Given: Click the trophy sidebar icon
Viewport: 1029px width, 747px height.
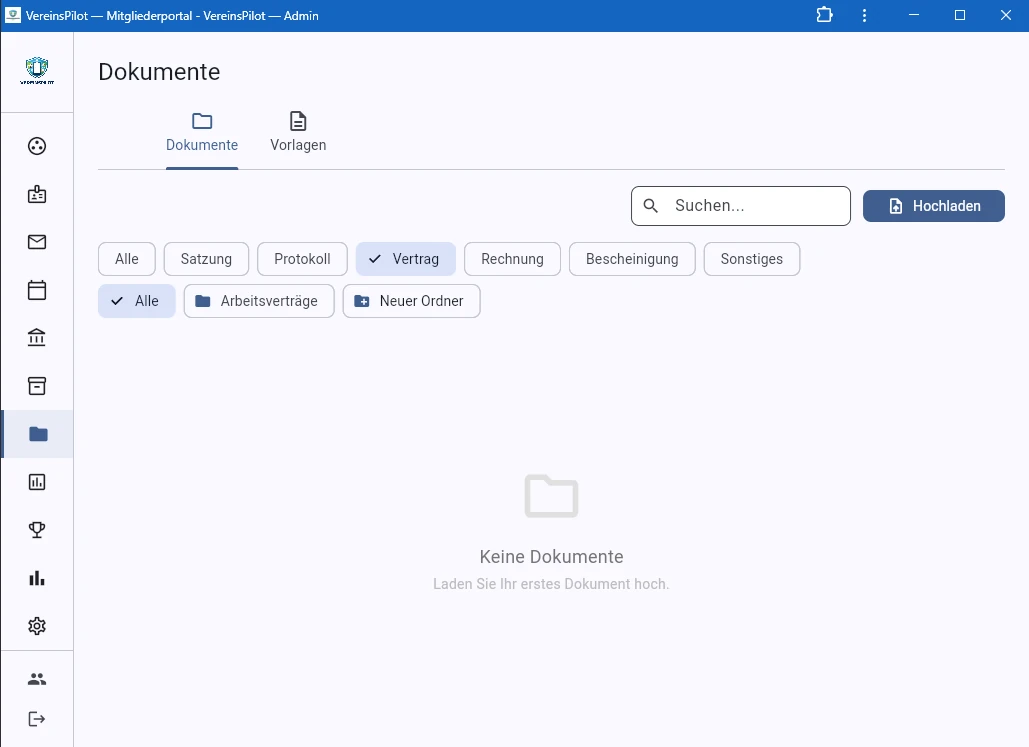Looking at the screenshot, I should [x=37, y=530].
